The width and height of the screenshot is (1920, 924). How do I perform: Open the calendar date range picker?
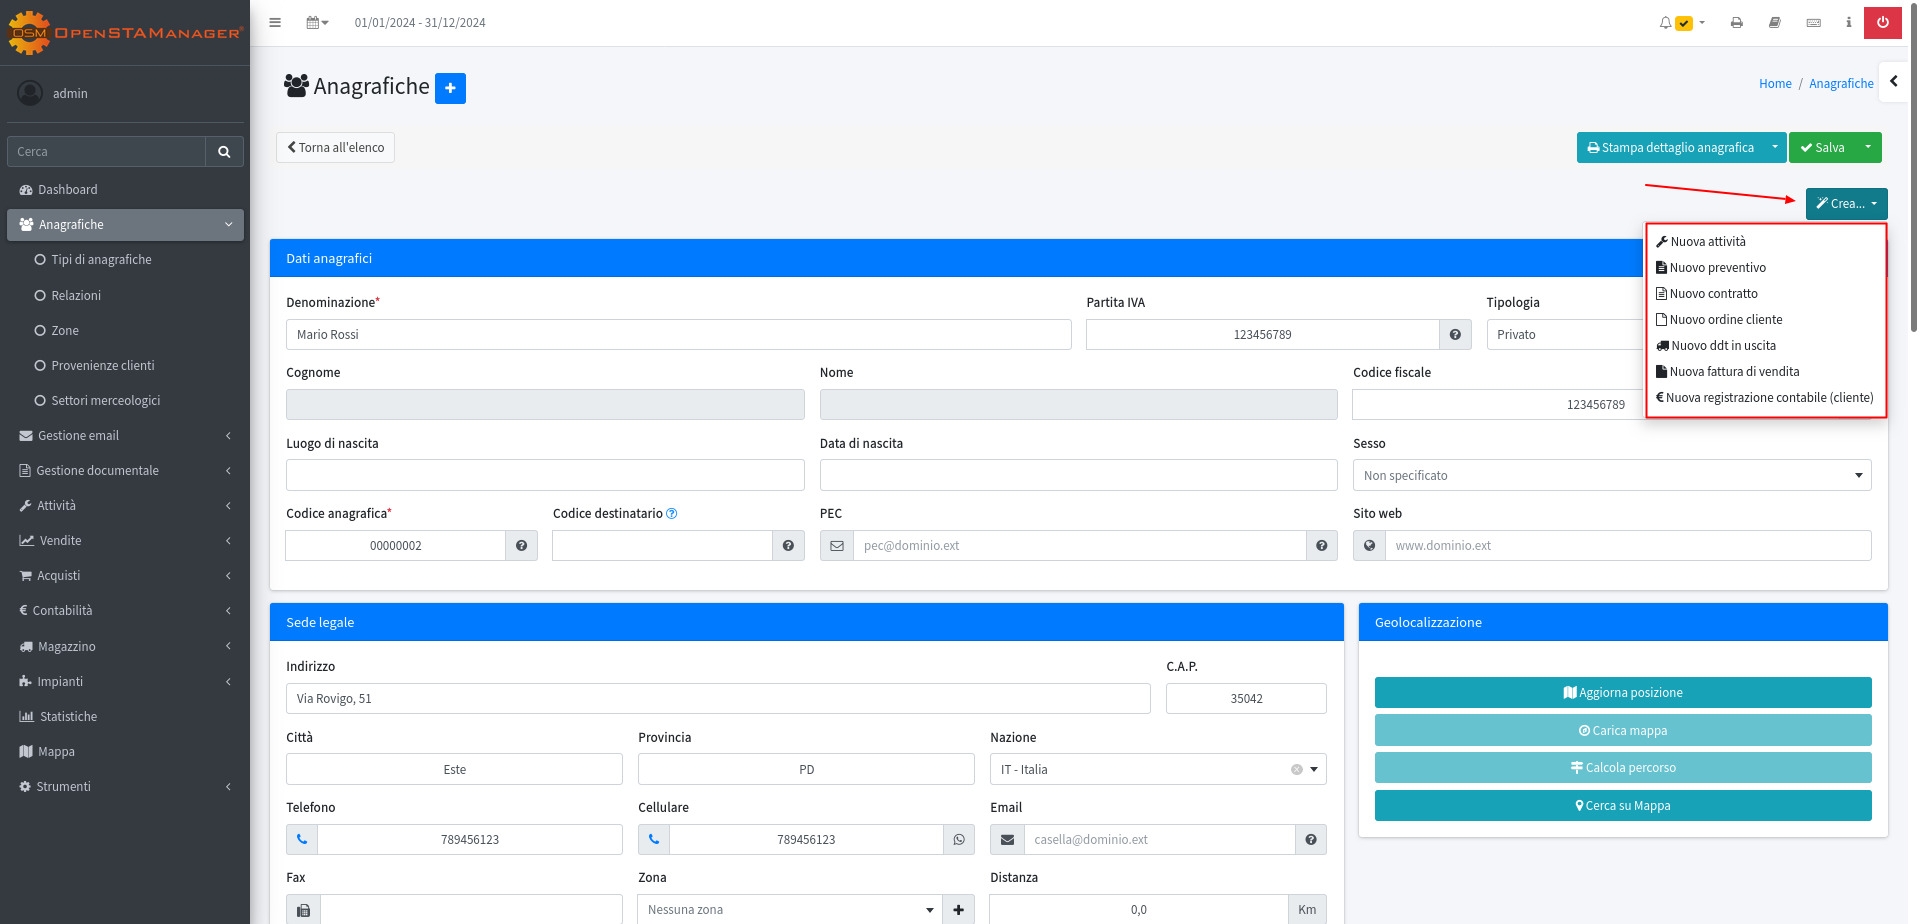tap(317, 22)
